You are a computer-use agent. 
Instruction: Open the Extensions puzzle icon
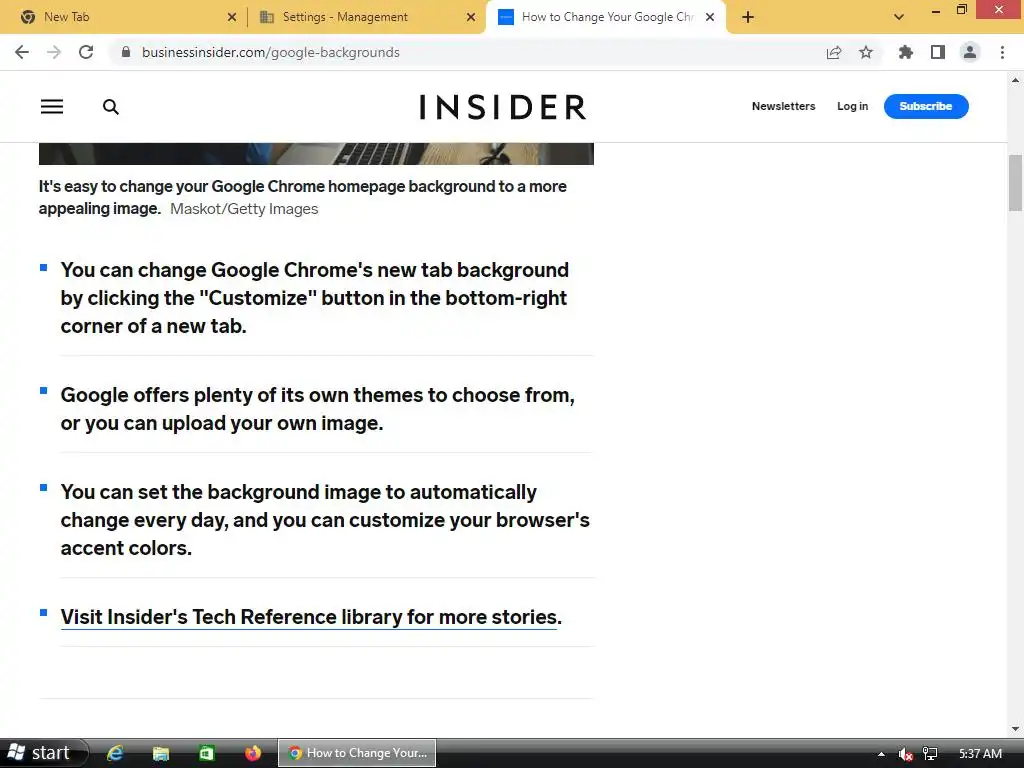pos(906,52)
